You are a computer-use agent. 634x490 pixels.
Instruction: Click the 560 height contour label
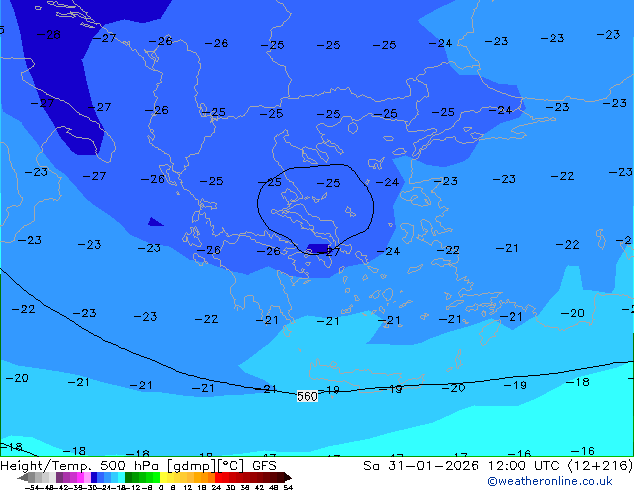click(307, 396)
